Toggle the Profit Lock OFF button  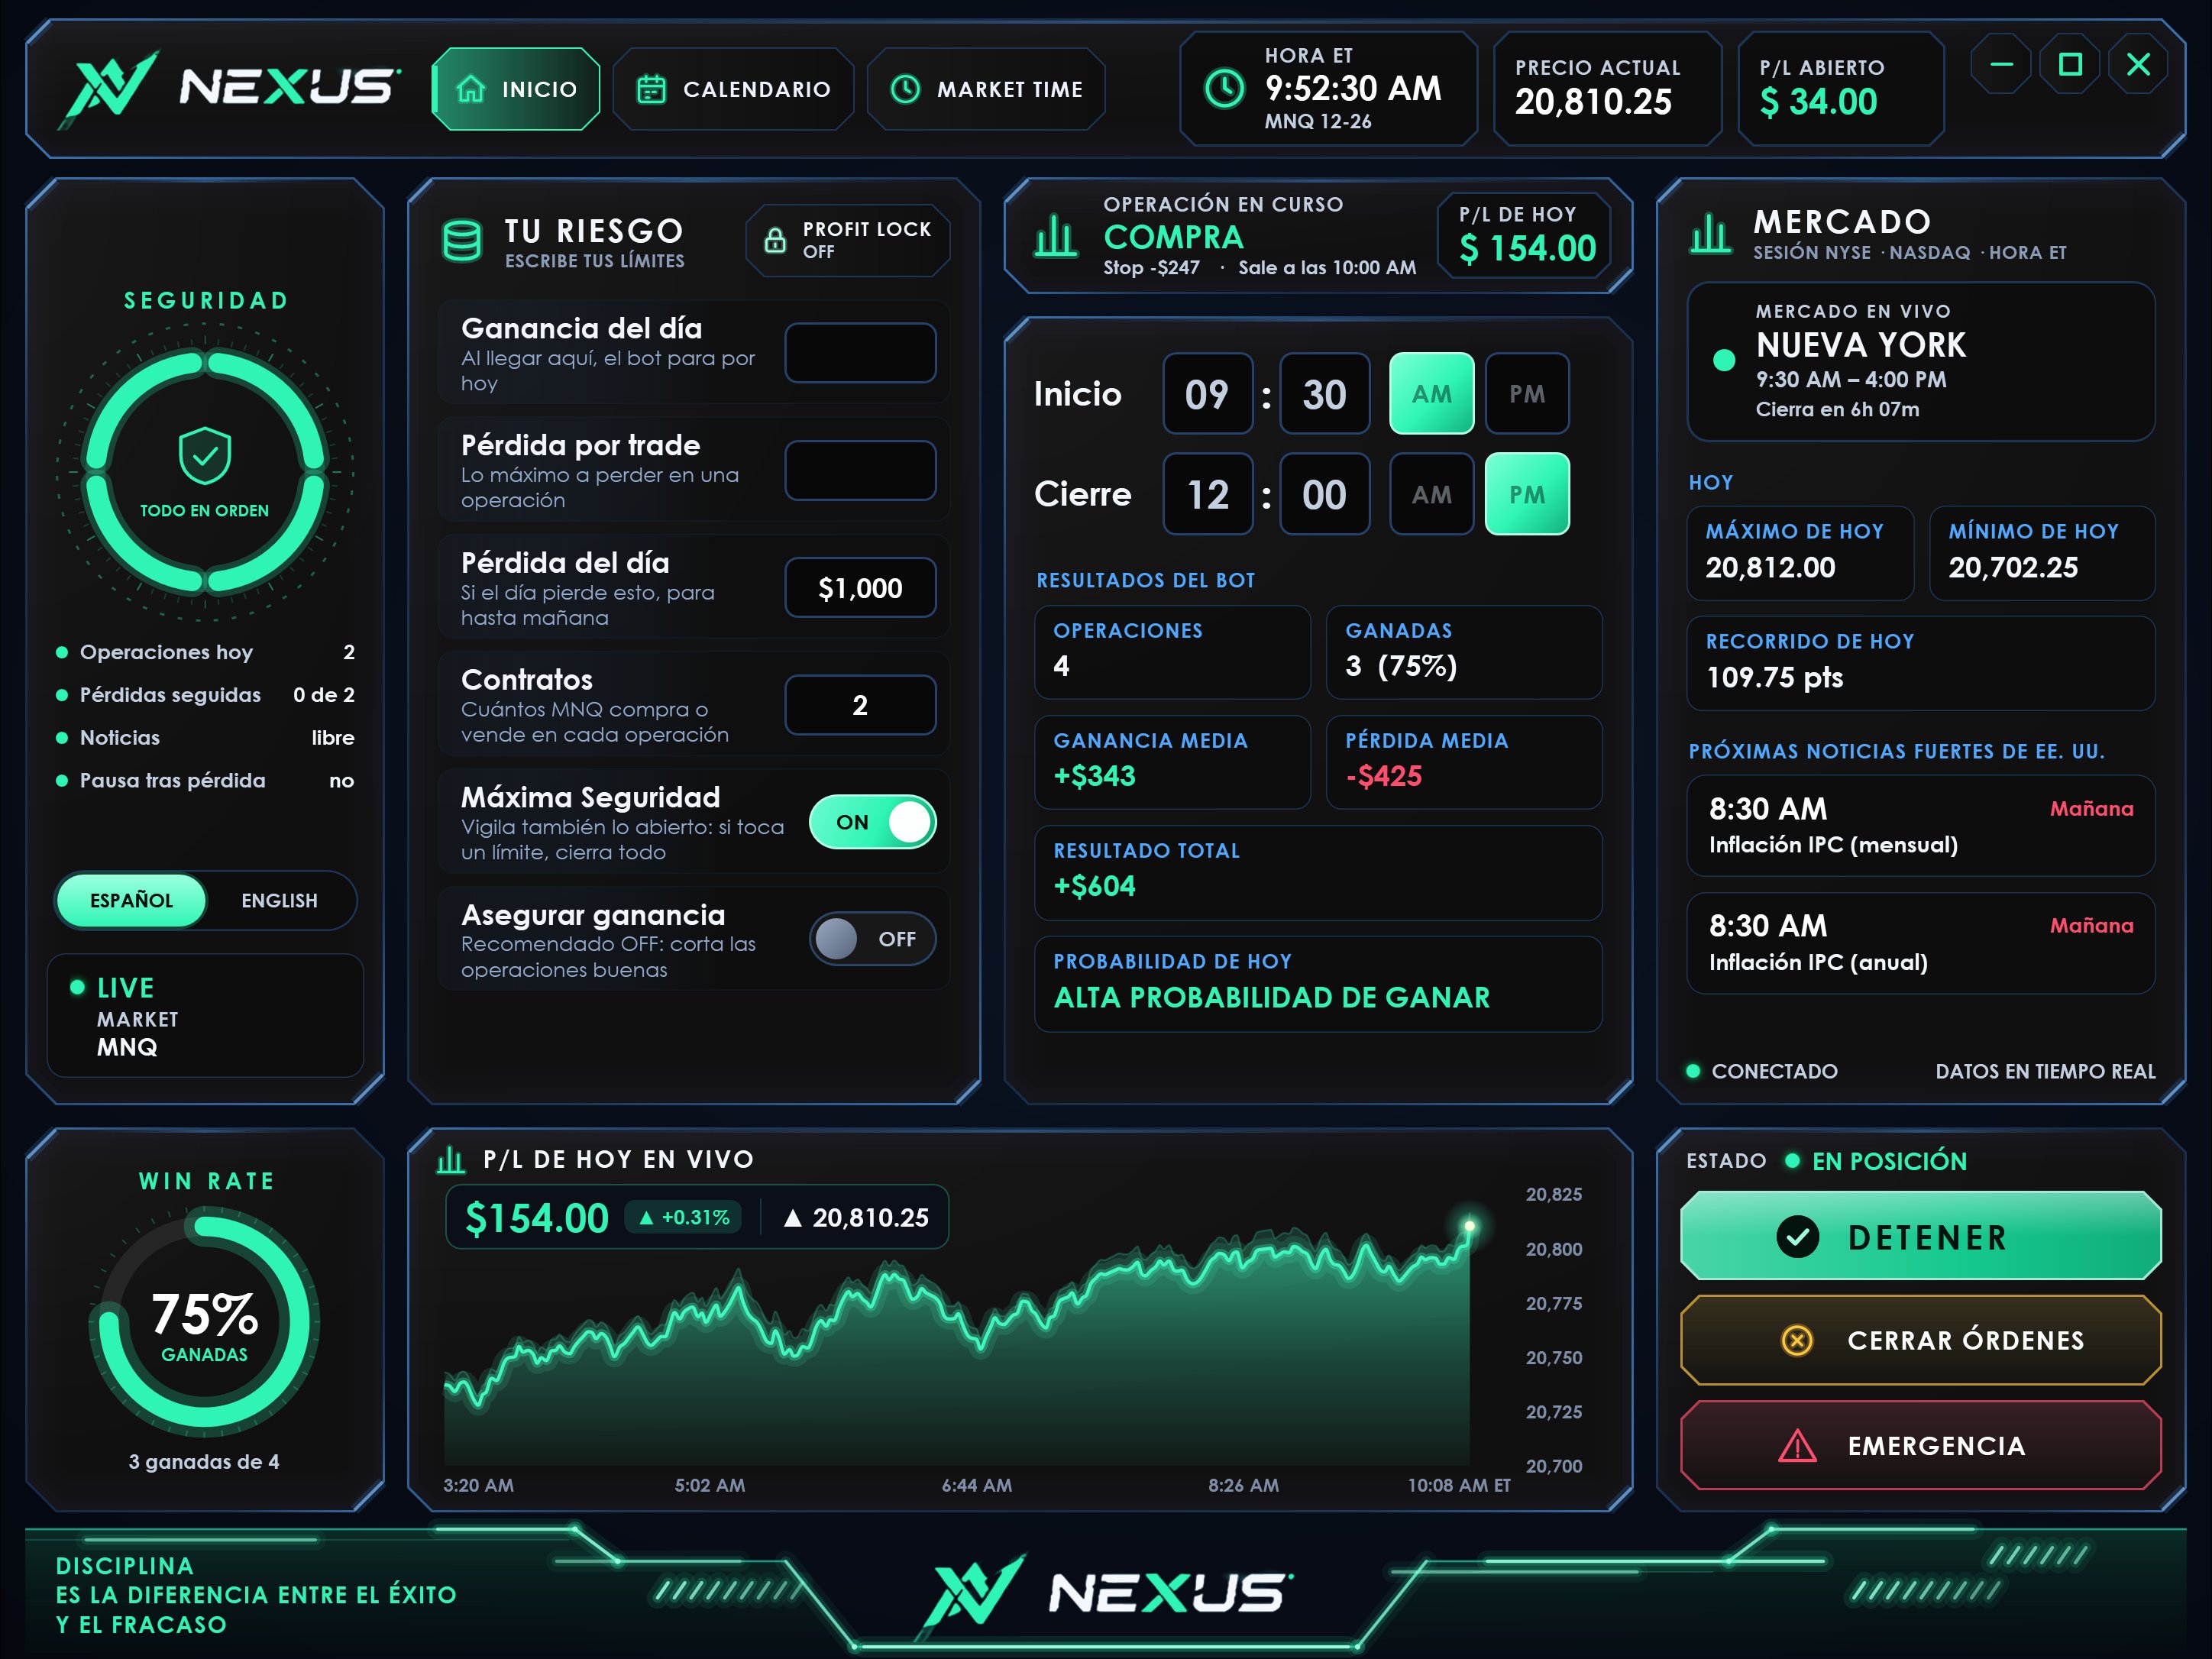(848, 240)
